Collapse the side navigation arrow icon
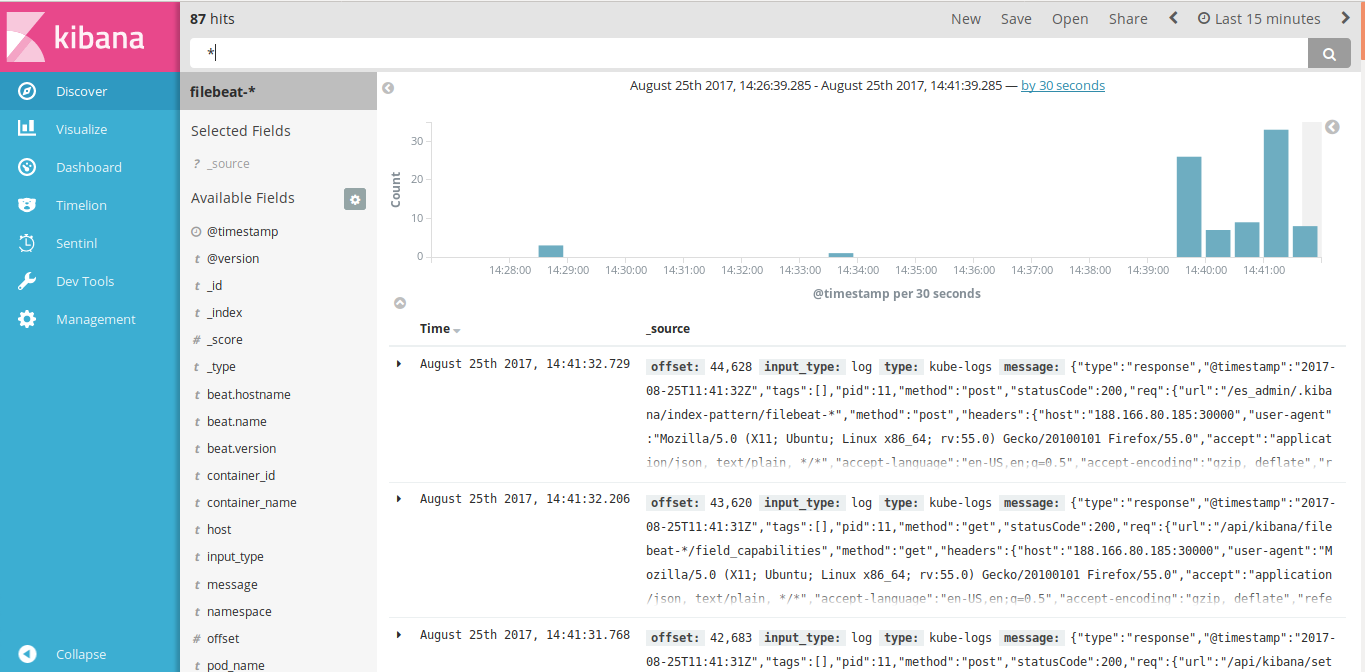The width and height of the screenshot is (1365, 672). click(x=27, y=654)
